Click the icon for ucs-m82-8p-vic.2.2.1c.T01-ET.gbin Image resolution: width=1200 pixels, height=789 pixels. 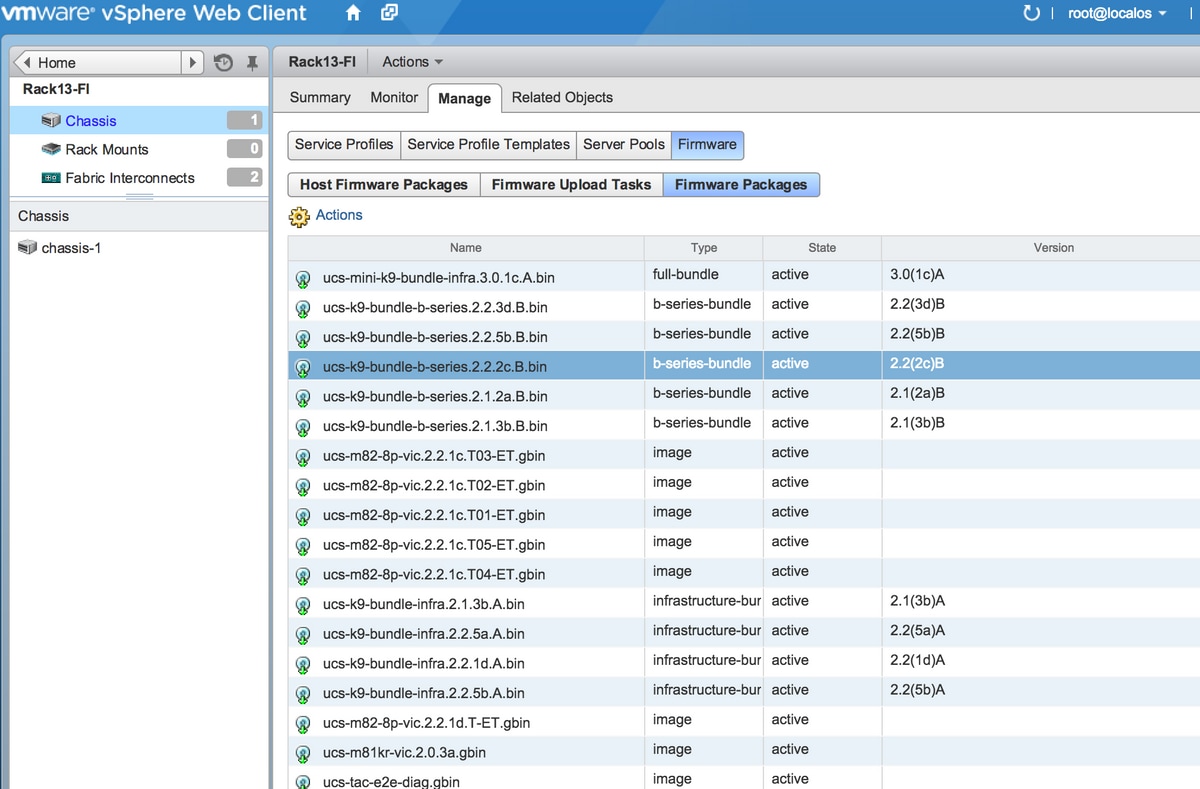pyautogui.click(x=303, y=517)
